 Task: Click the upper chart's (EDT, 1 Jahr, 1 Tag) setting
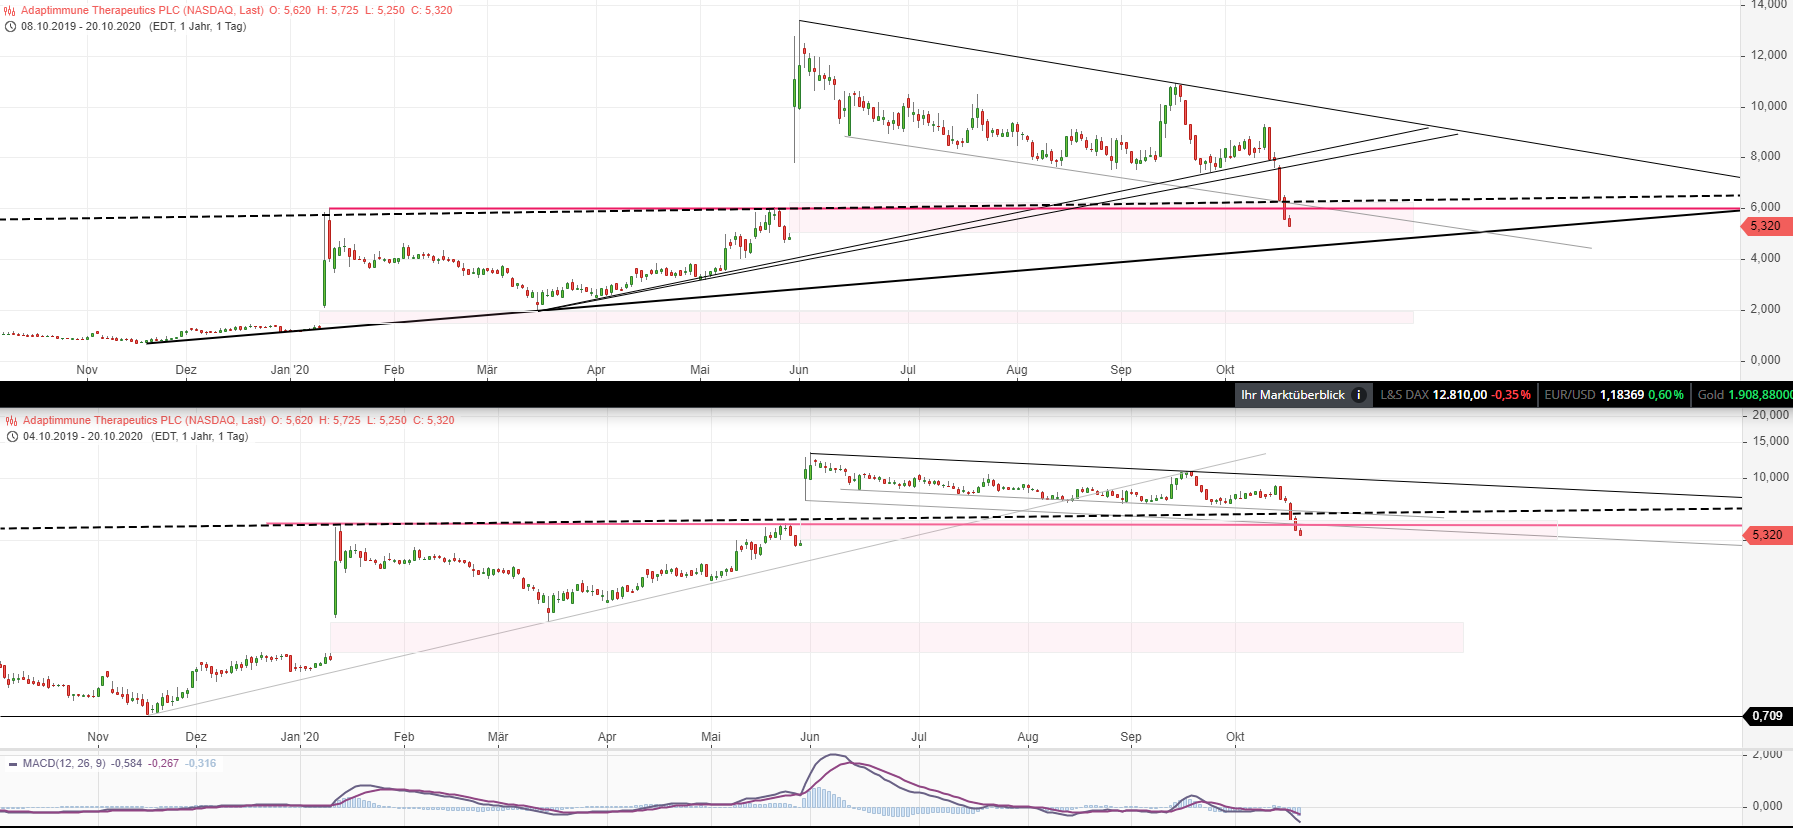tap(198, 27)
